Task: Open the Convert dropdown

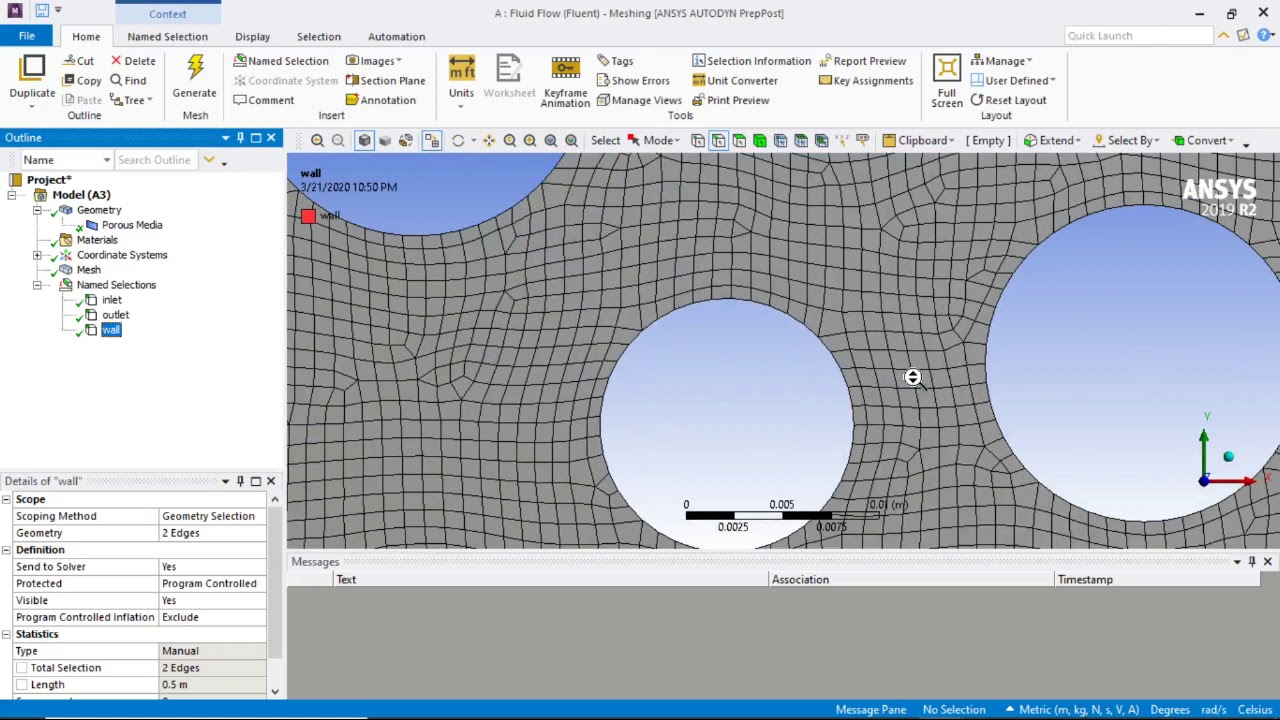Action: pyautogui.click(x=1204, y=141)
